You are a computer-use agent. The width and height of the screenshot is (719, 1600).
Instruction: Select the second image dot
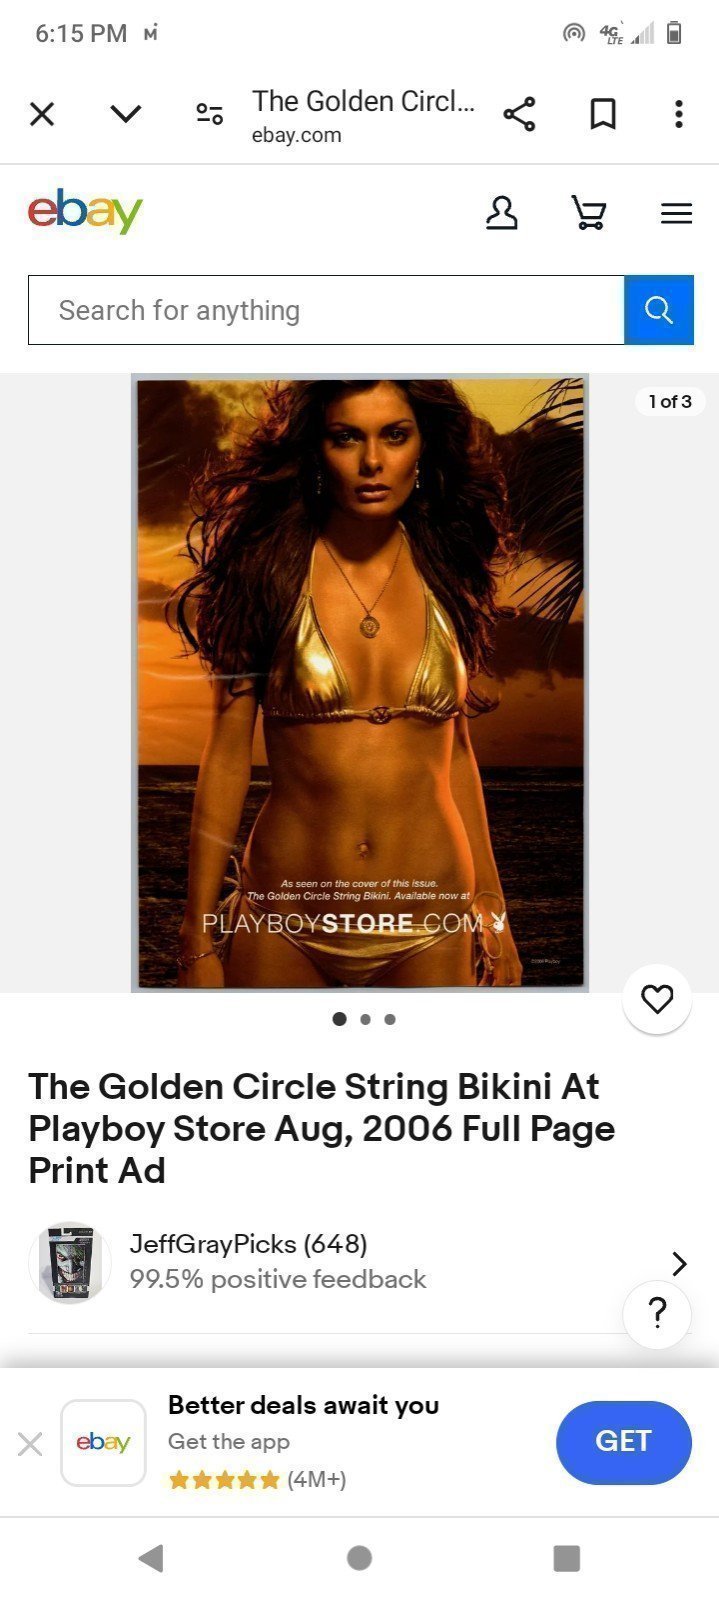tap(365, 1019)
